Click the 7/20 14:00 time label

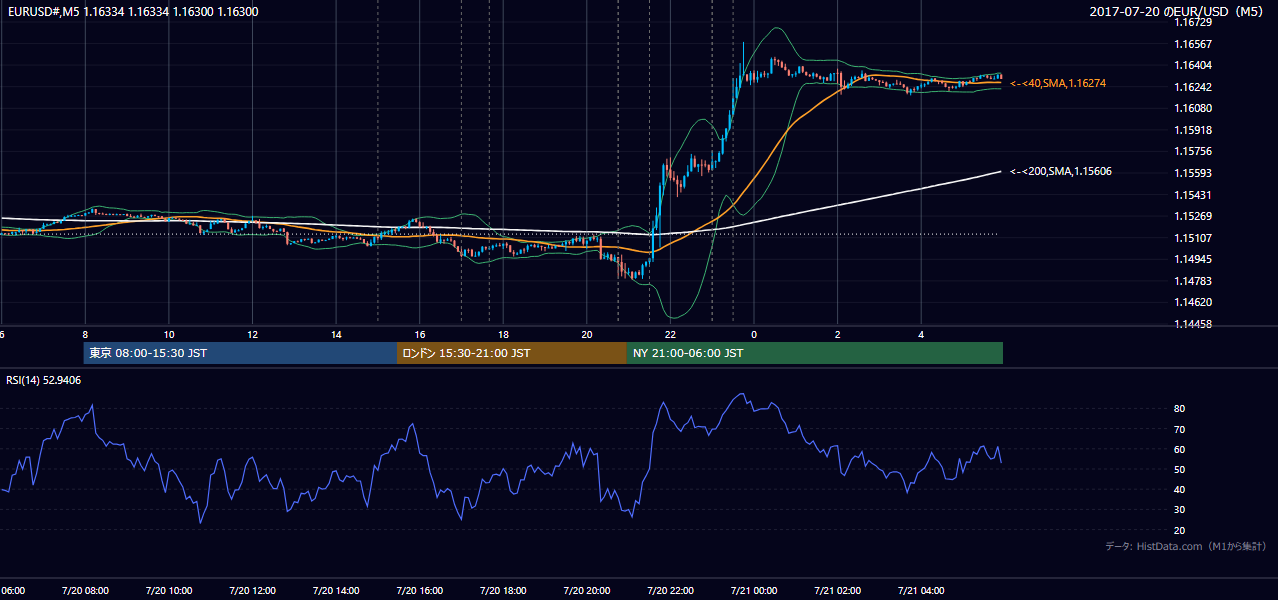pos(336,591)
